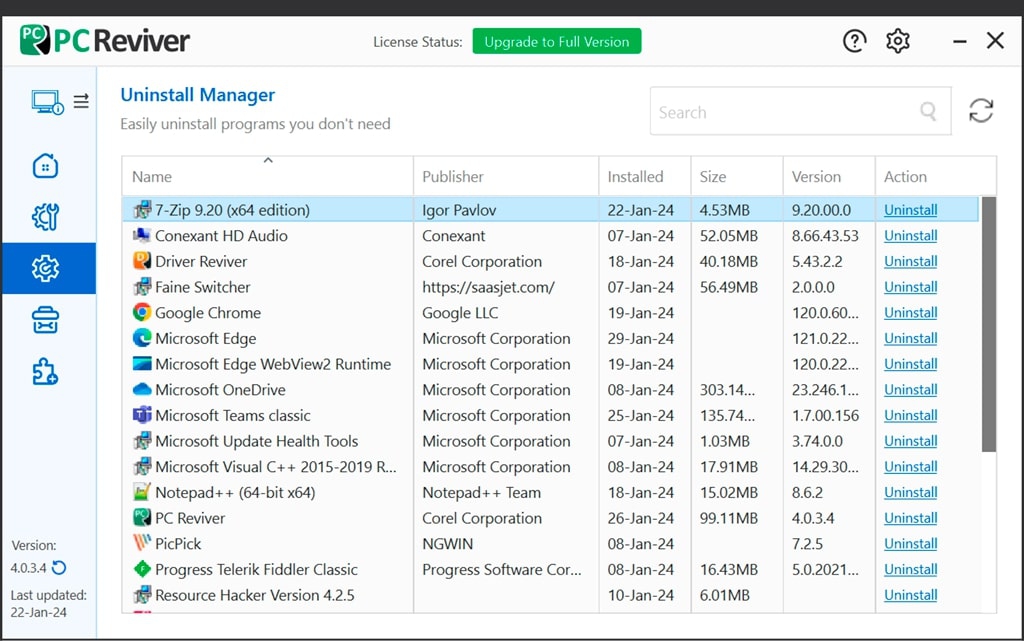
Task: Uninstall Google Chrome via its link
Action: (x=910, y=313)
